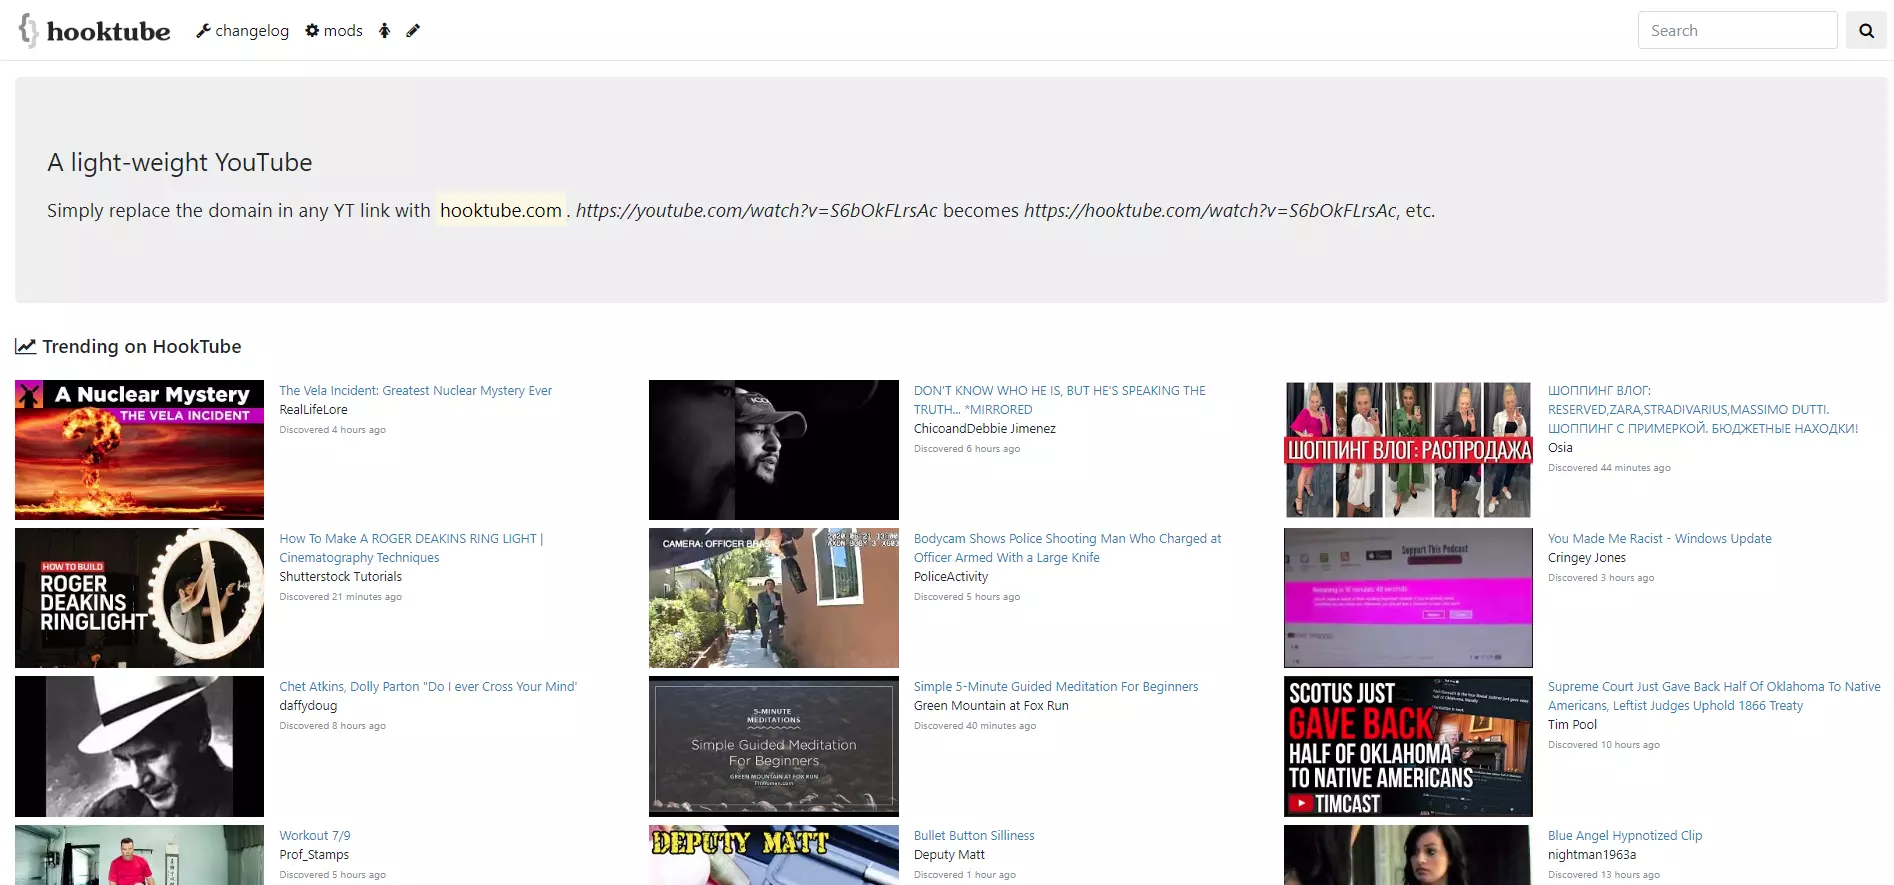1894x885 pixels.
Task: Click 'Discovered 40 minutes ago' timestamp
Action: tap(974, 726)
